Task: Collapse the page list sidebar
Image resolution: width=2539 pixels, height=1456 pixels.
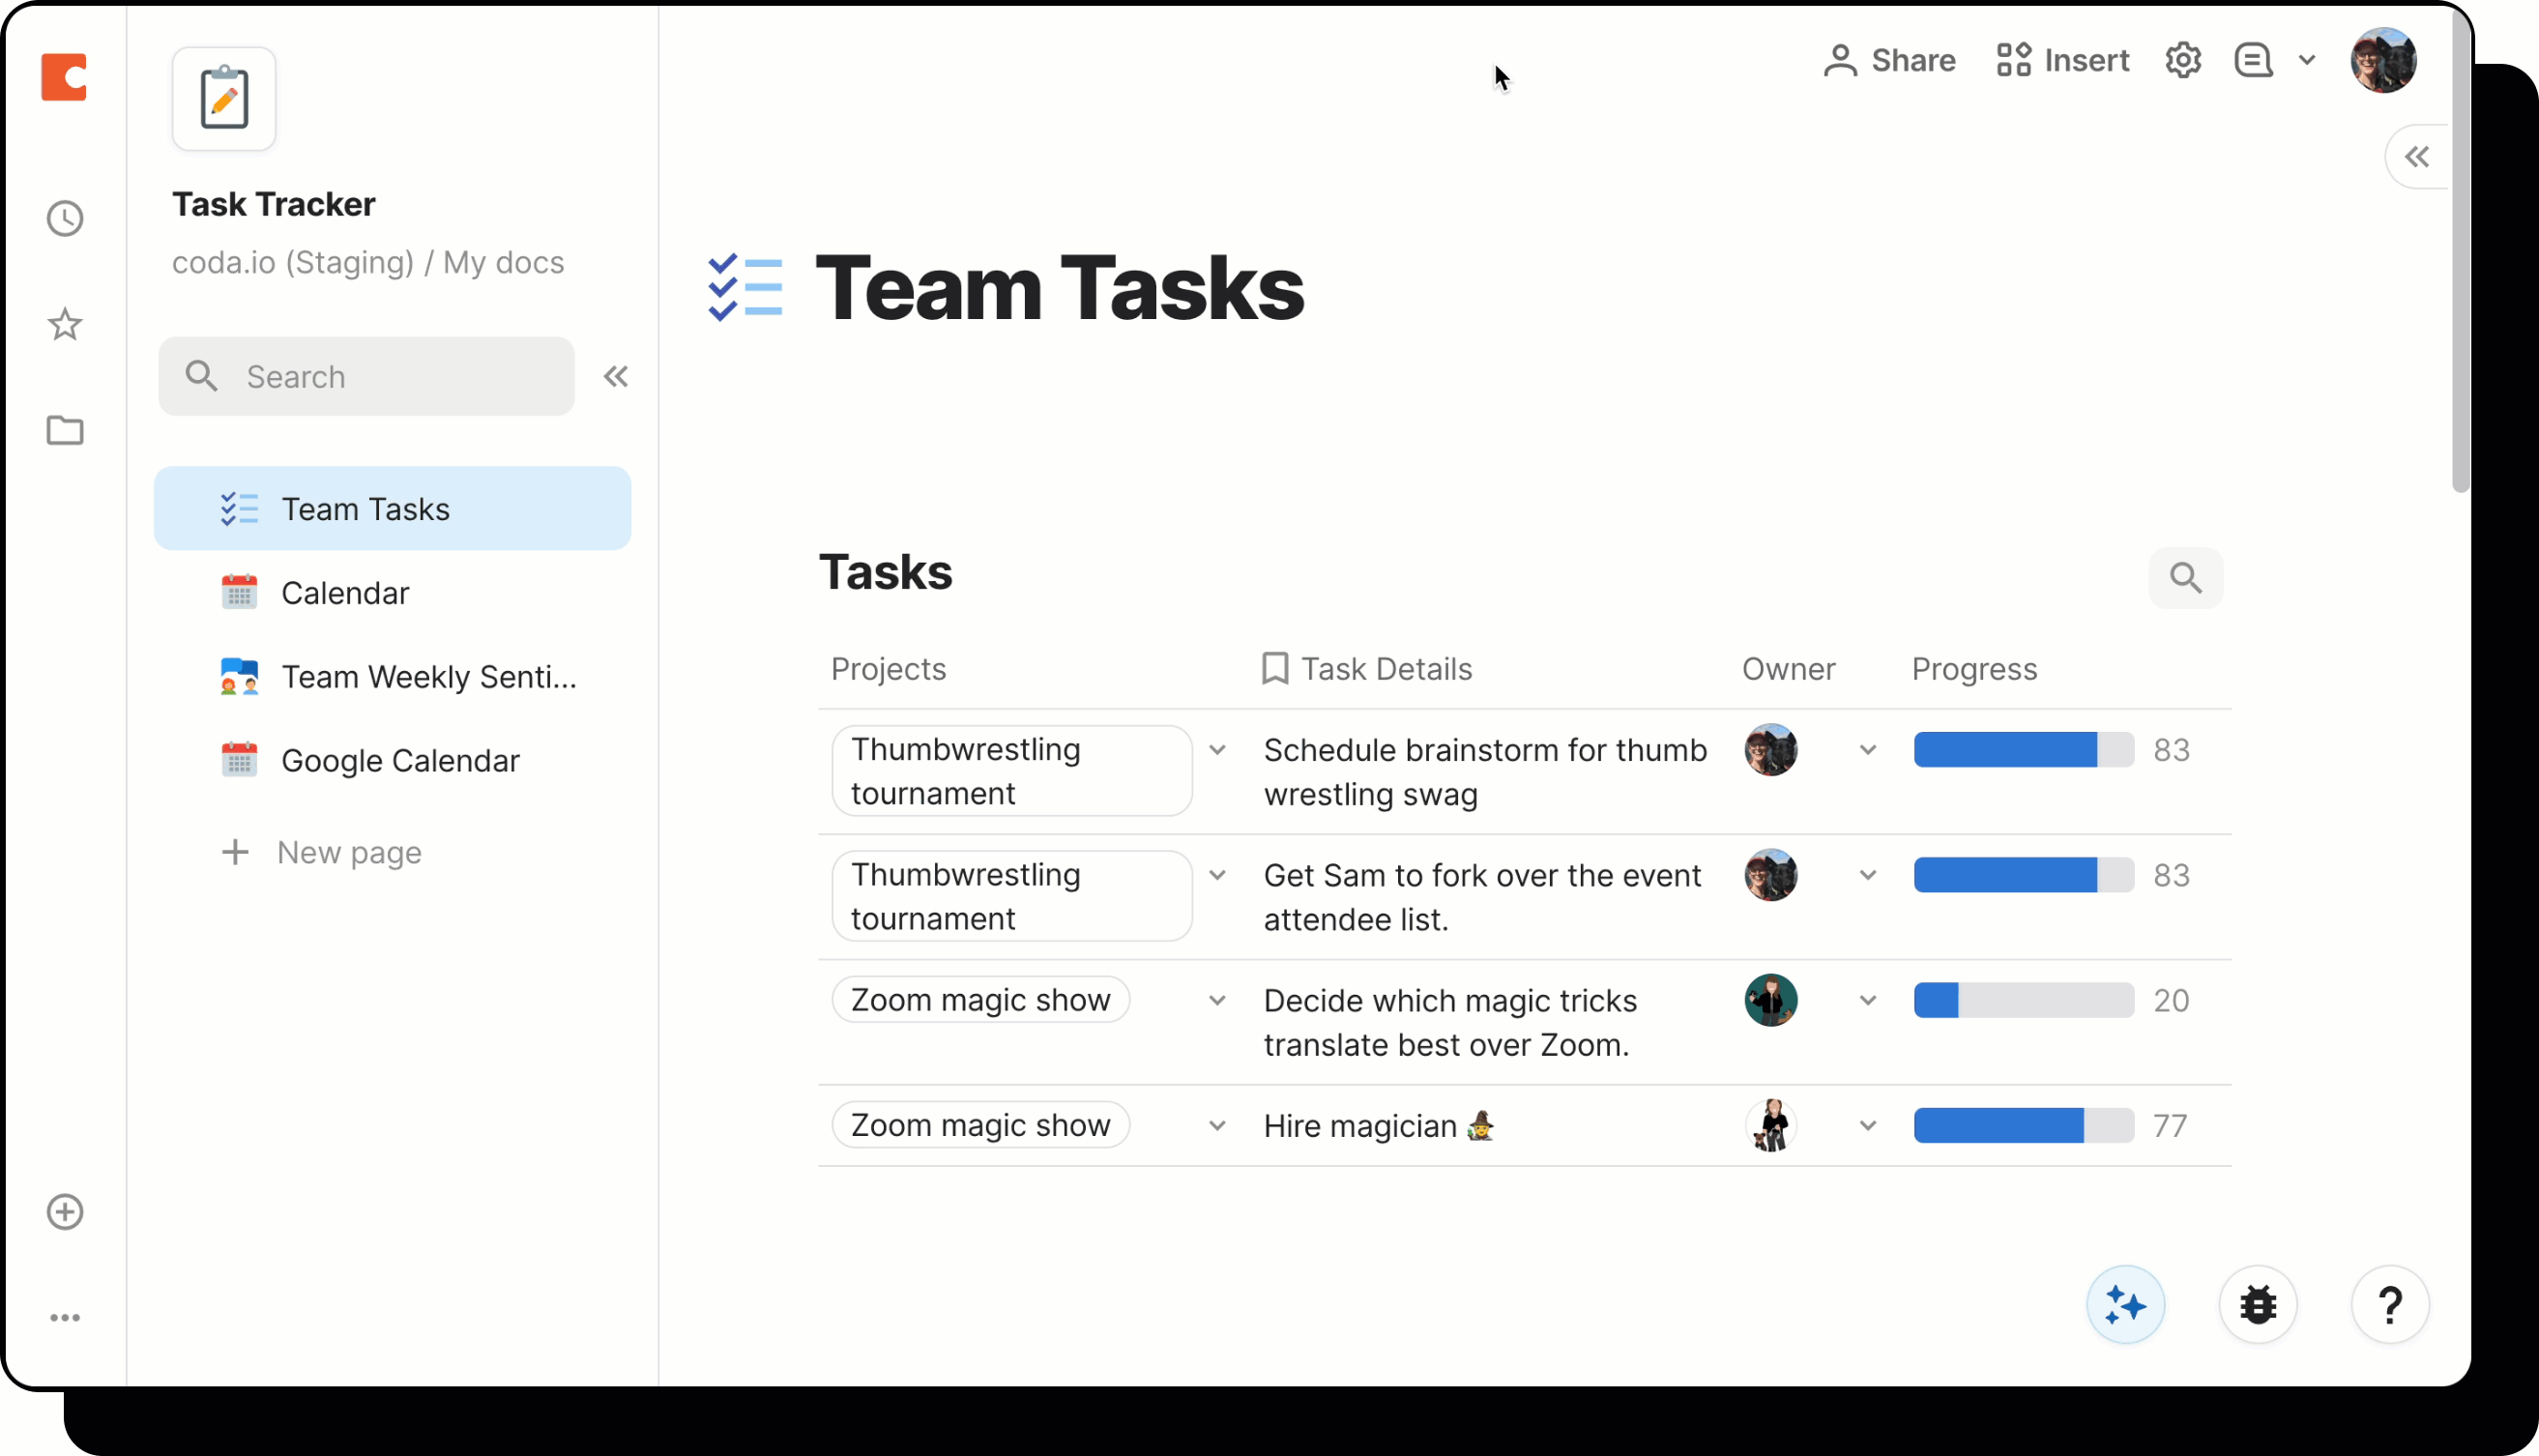Action: click(616, 376)
